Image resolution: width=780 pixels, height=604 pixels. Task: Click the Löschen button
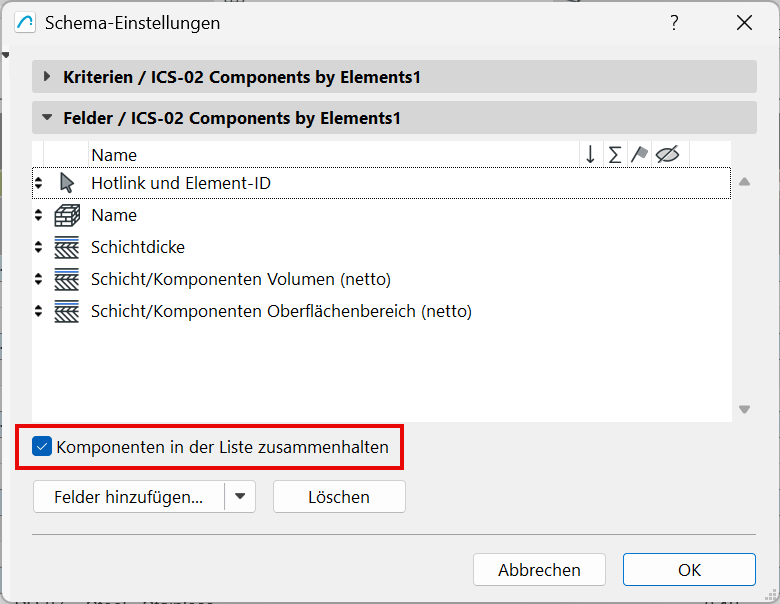tap(339, 497)
